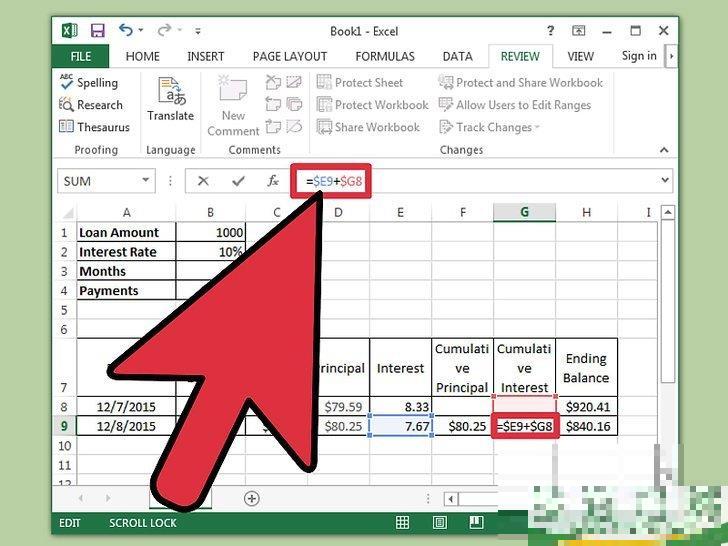Add a new sheet with plus button
Screen dimensions: 728x546
252,498
